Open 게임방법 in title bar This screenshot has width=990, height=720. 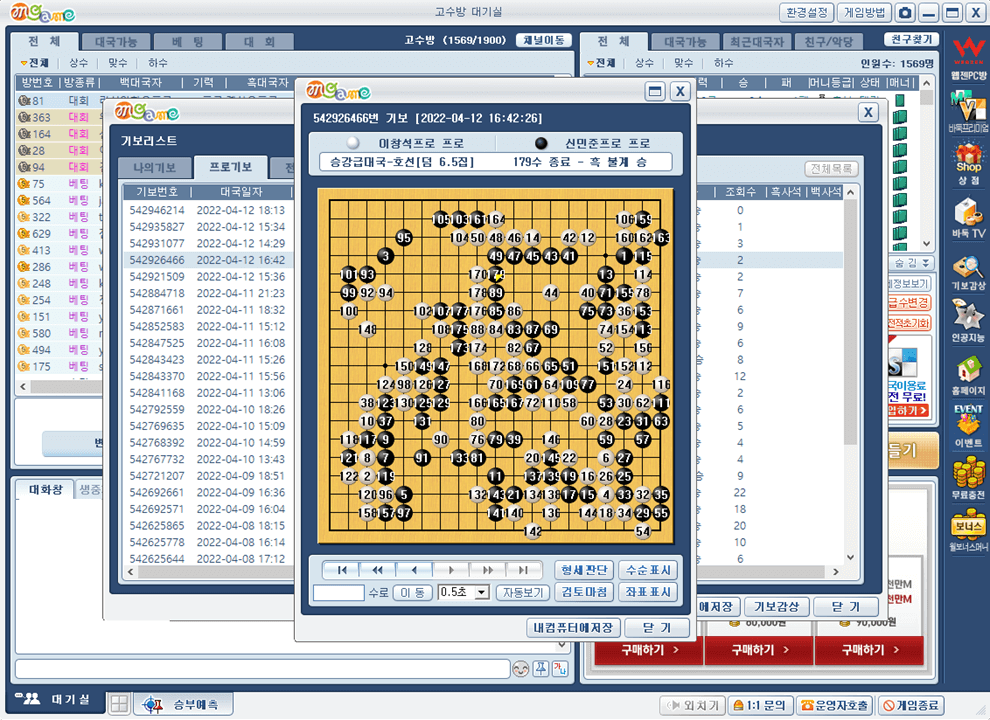864,13
